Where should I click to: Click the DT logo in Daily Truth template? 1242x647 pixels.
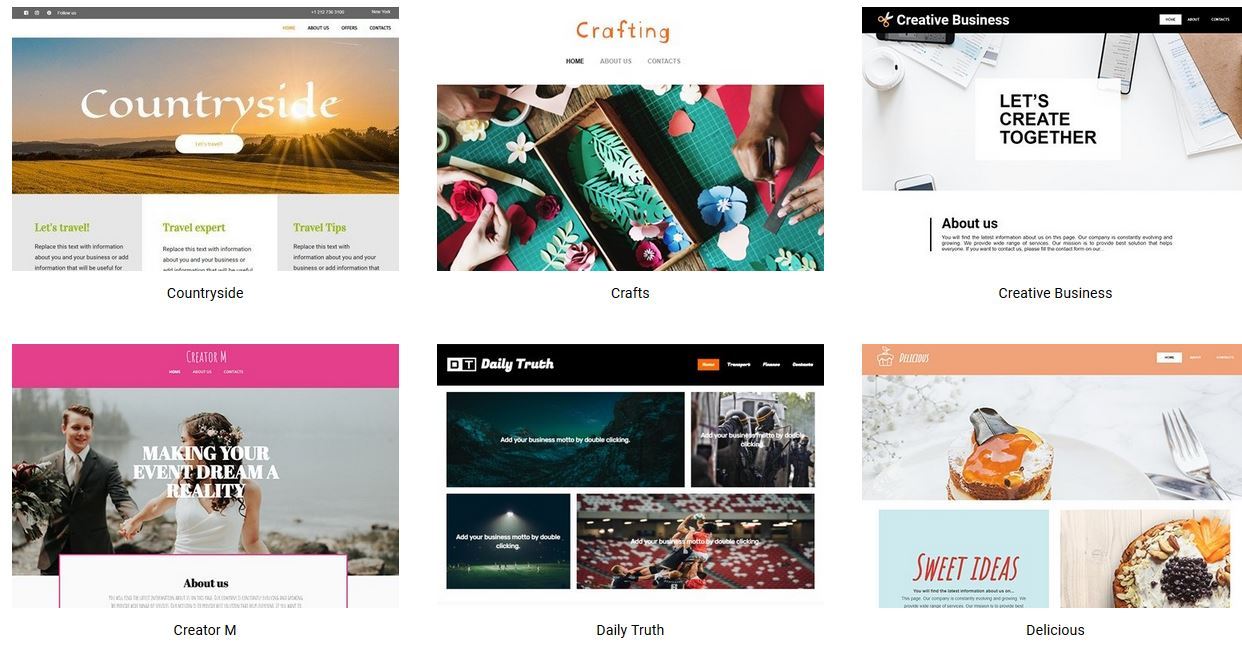[461, 365]
